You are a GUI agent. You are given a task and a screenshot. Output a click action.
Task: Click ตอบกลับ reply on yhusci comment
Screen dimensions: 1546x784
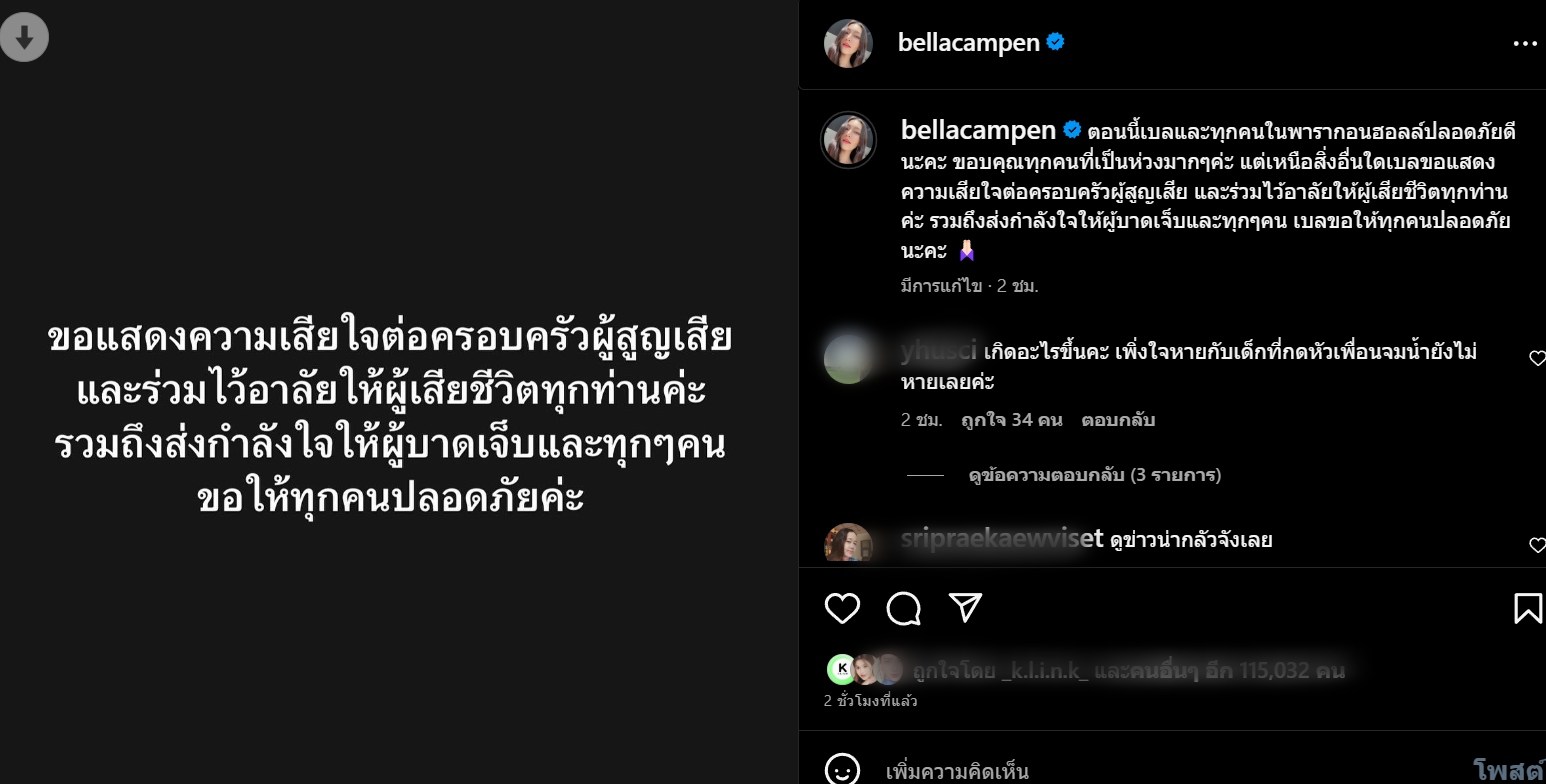(x=1118, y=420)
